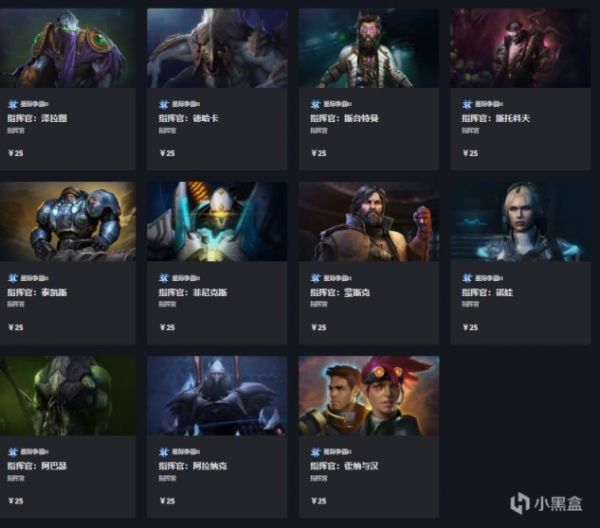This screenshot has height=528, width=600.
Task: Select the Han and Horner portrait image
Action: point(369,396)
